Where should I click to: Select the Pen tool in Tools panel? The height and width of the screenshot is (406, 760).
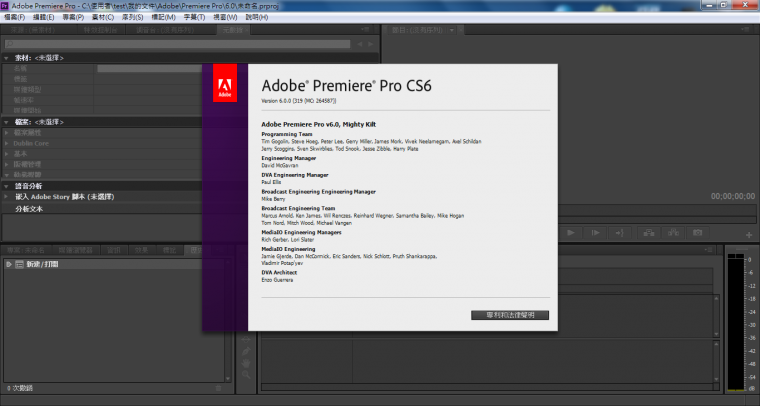pos(246,351)
